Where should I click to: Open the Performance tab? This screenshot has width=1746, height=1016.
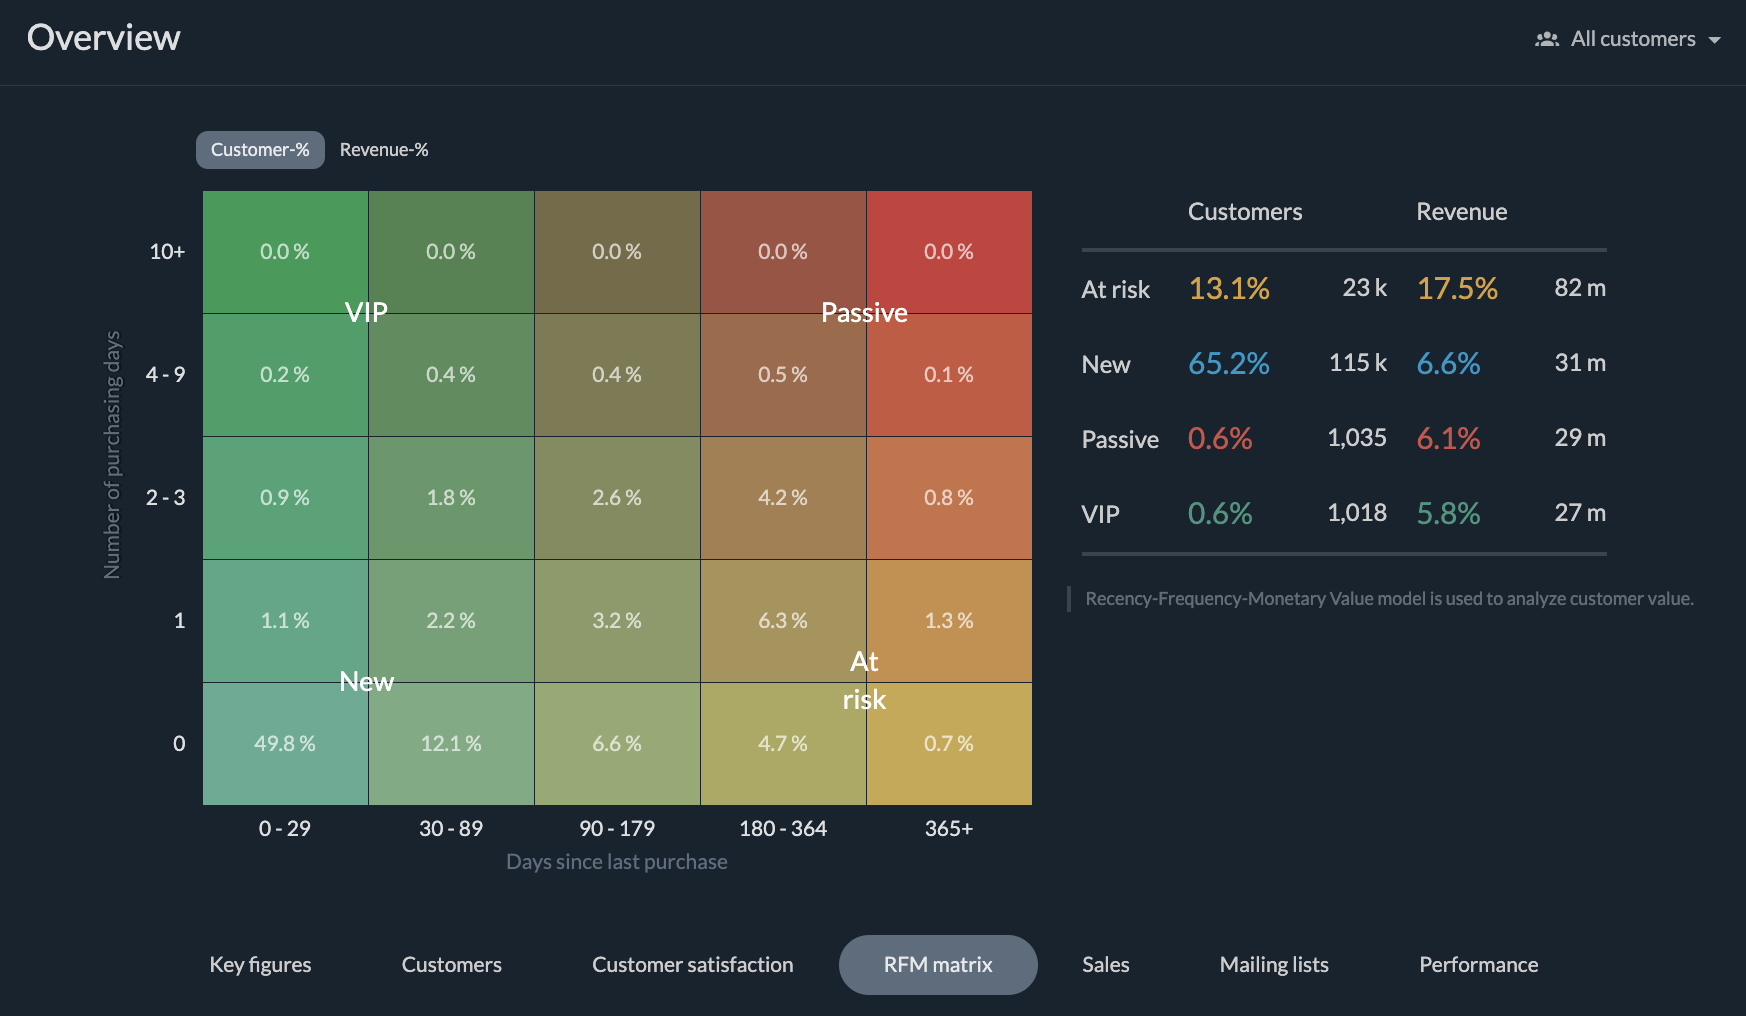(x=1479, y=965)
